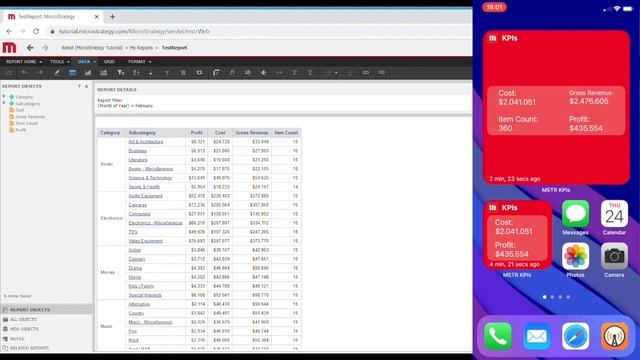The height and width of the screenshot is (360, 640).
Task: Switch to the All Objects panel tab
Action: coord(47,319)
